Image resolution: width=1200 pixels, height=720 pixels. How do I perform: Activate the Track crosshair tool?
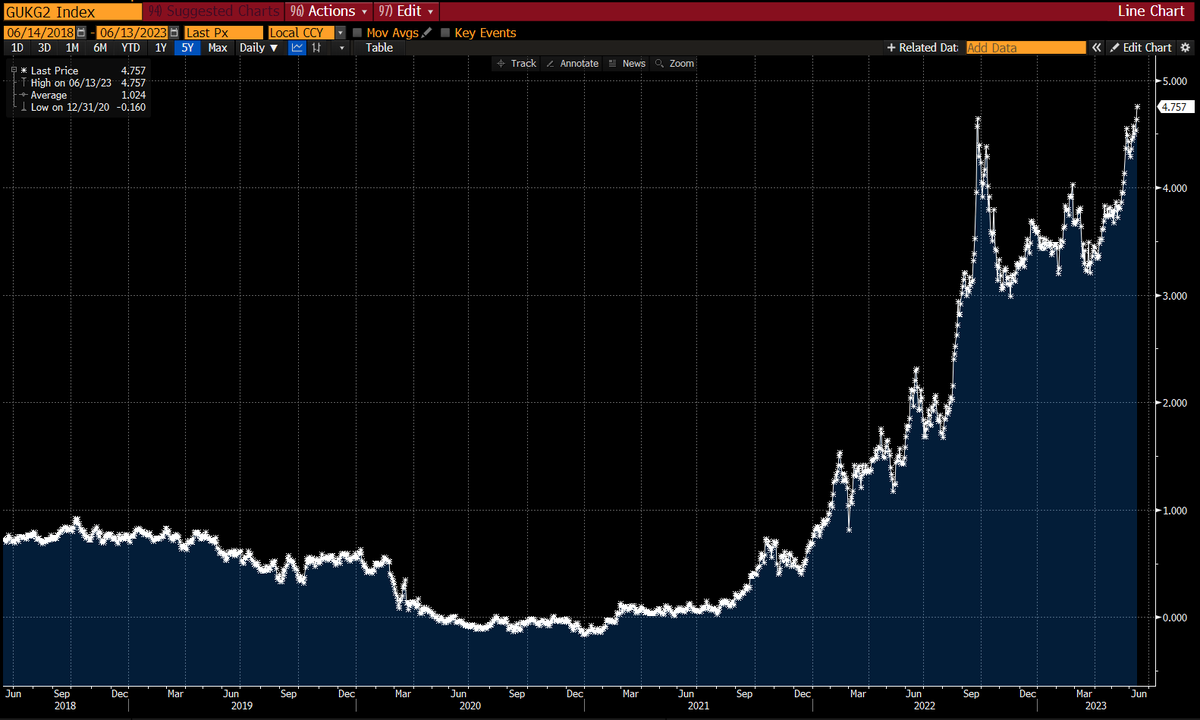pos(517,63)
